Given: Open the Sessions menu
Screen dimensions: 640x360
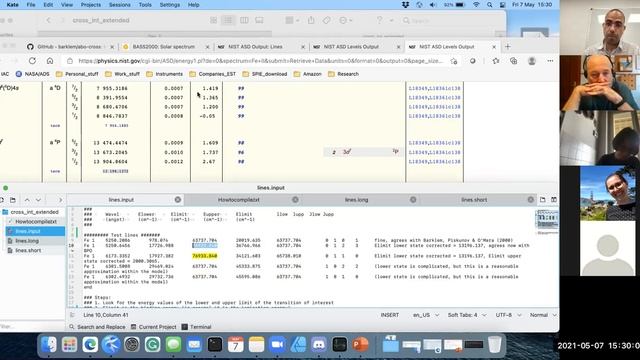Looking at the screenshot, I should coord(120,5).
